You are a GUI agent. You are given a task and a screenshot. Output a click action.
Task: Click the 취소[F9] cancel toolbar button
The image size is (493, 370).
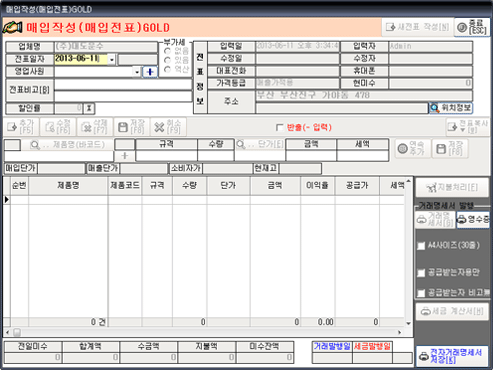(168, 127)
